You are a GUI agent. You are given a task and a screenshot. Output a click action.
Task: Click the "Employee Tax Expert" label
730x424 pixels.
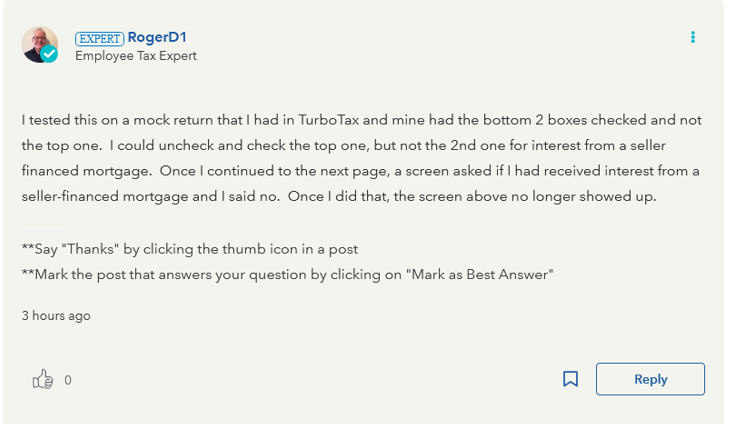coord(136,56)
